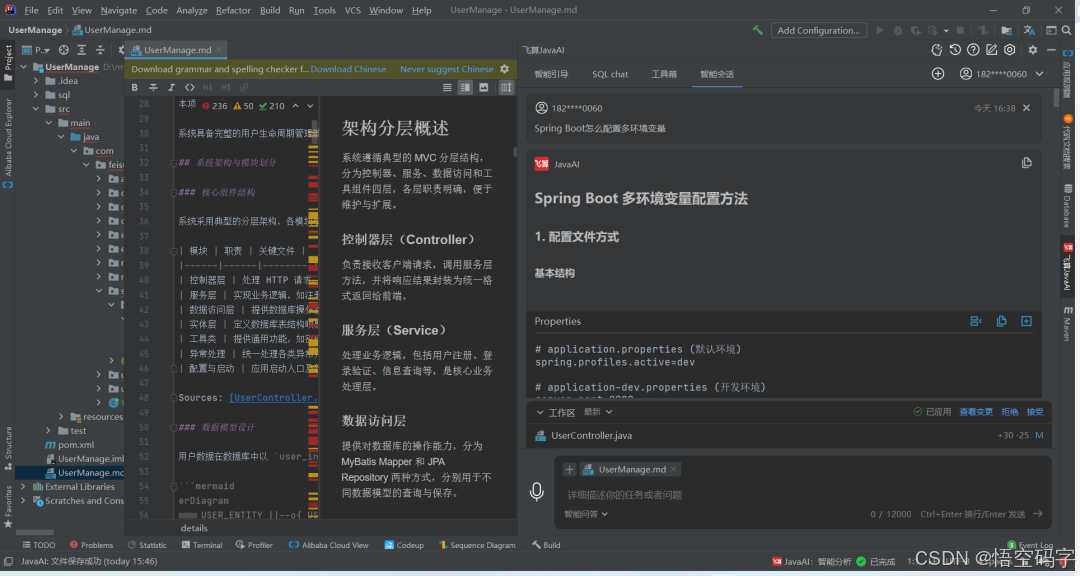Image resolution: width=1080 pixels, height=576 pixels.
Task: Go to next highlighted error arrow
Action: click(x=310, y=106)
